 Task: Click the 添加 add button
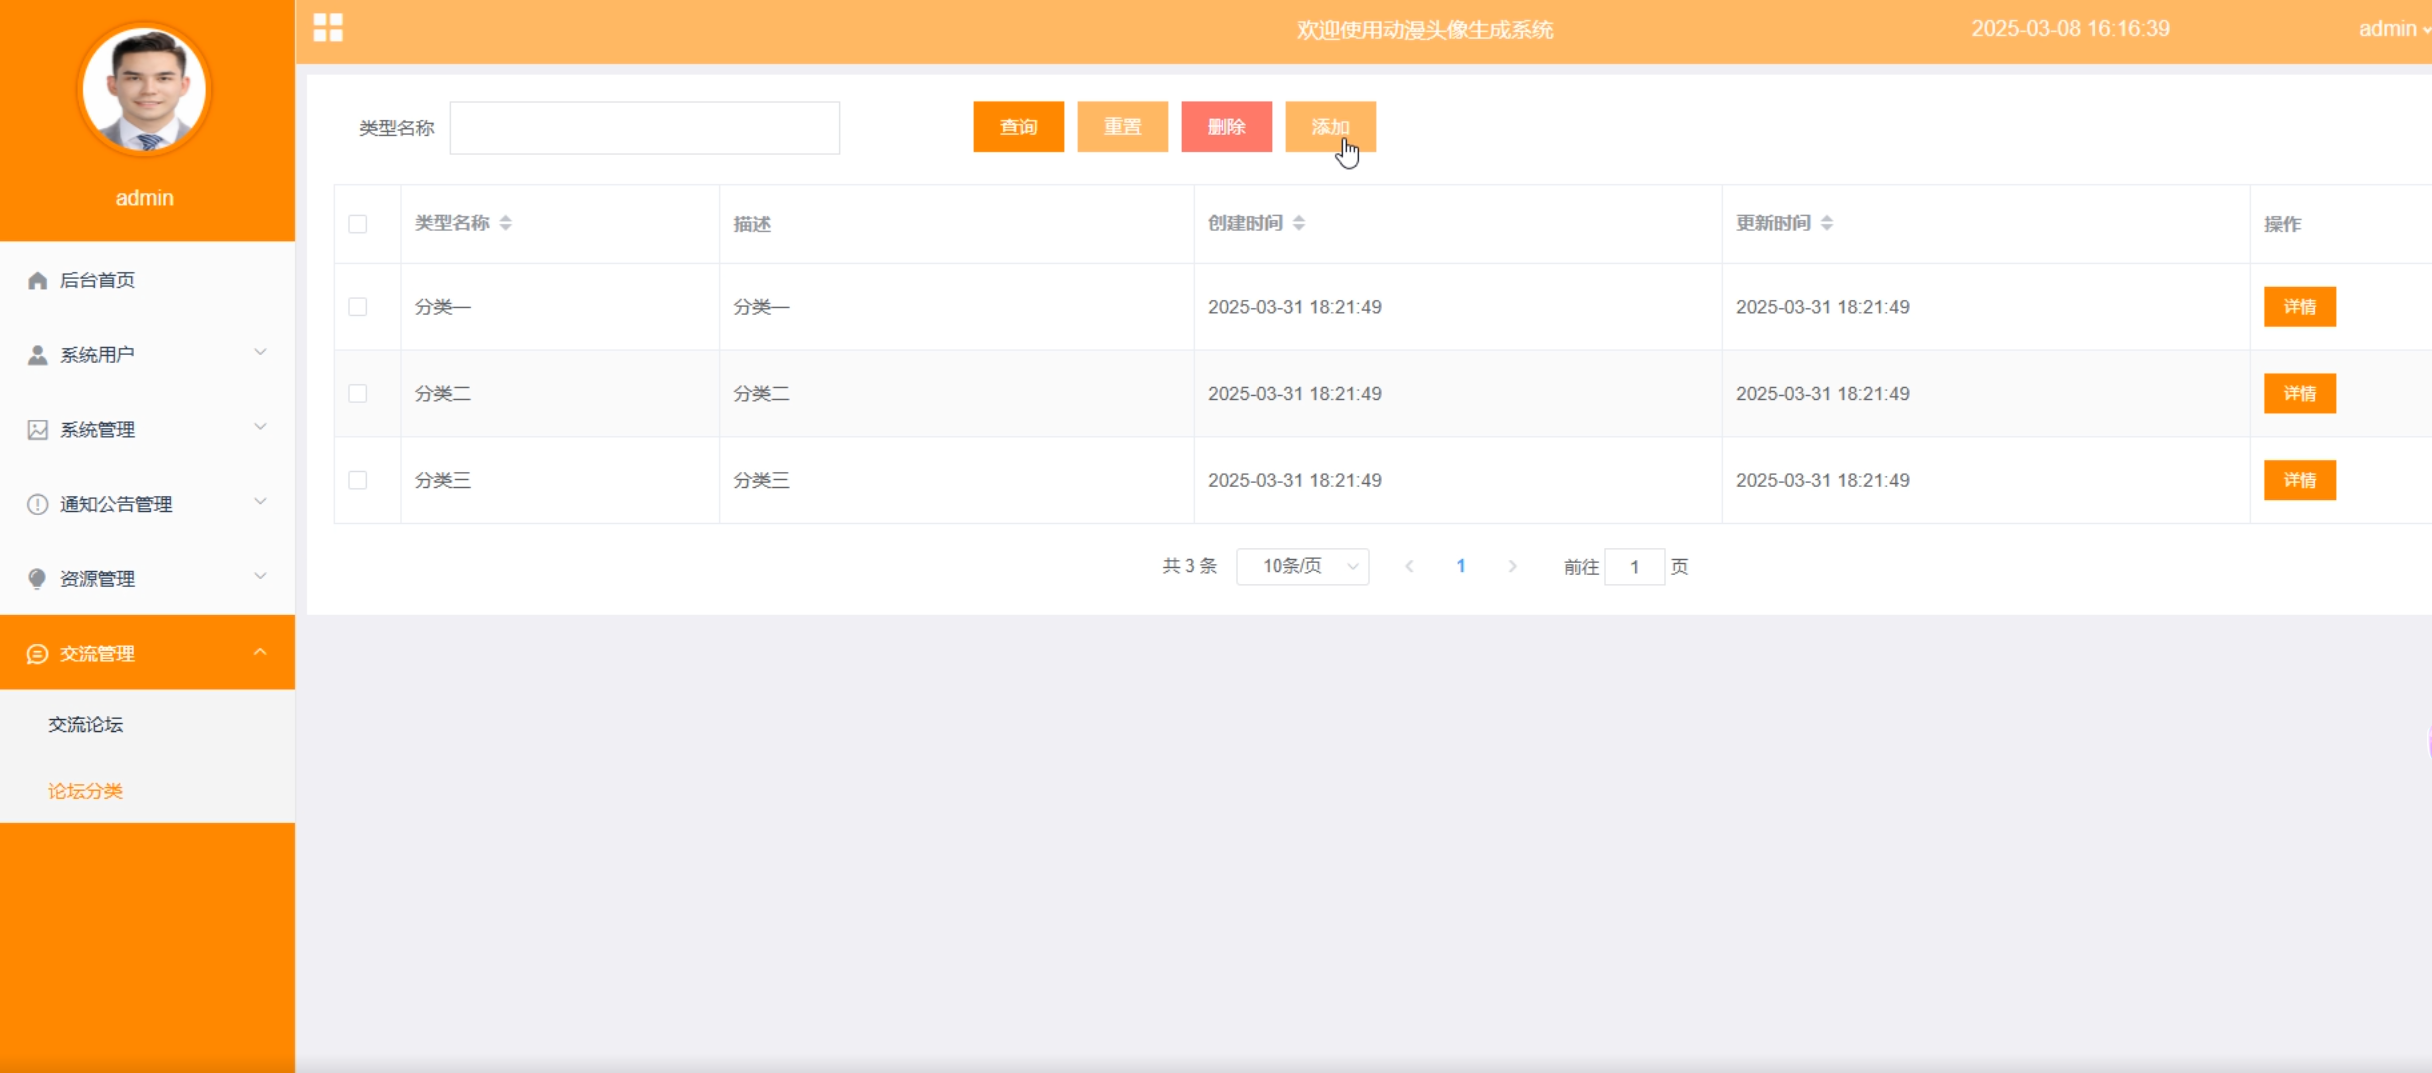(x=1330, y=127)
